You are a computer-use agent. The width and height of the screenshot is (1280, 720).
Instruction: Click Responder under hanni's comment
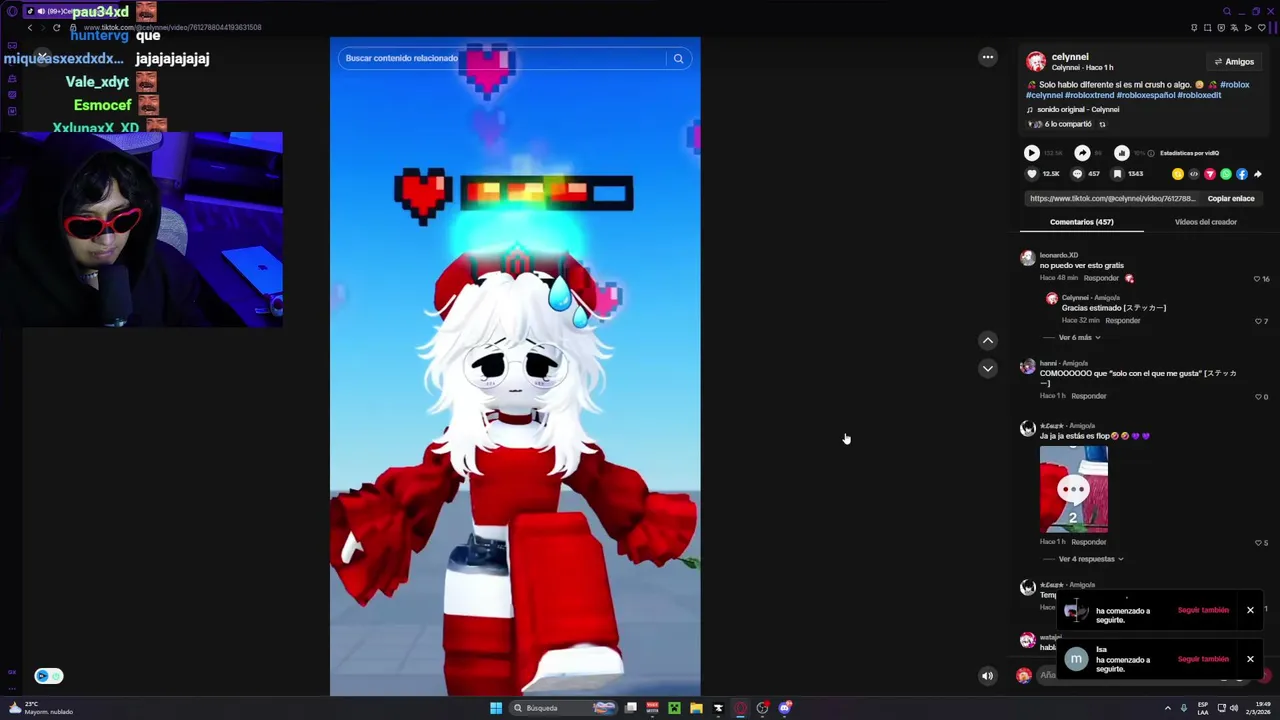point(1088,396)
